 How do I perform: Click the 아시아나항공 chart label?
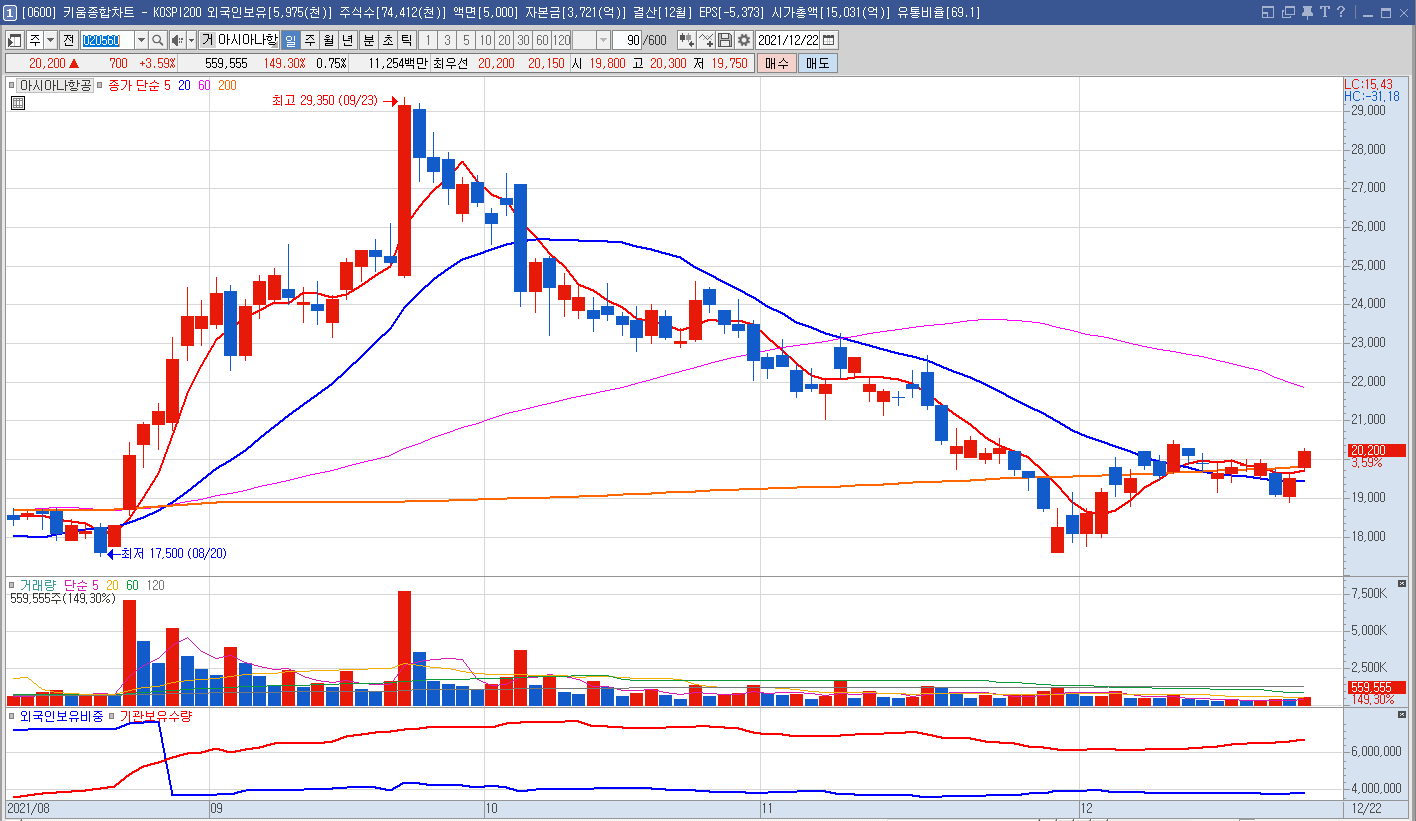[x=56, y=86]
